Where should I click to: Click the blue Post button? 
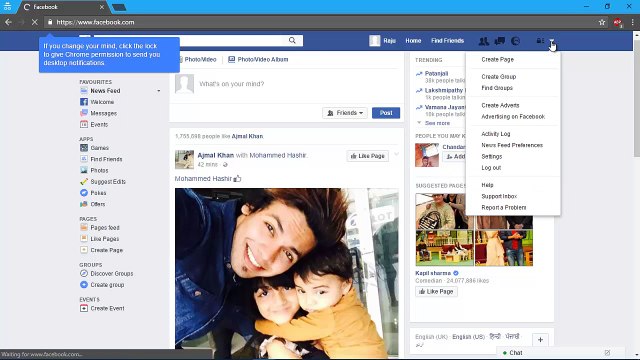point(386,113)
